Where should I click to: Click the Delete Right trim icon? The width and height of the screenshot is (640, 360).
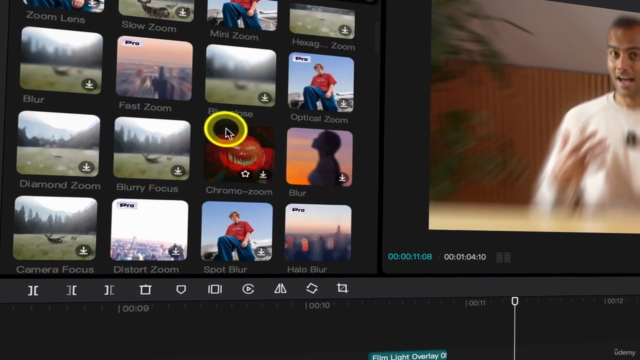(x=109, y=290)
